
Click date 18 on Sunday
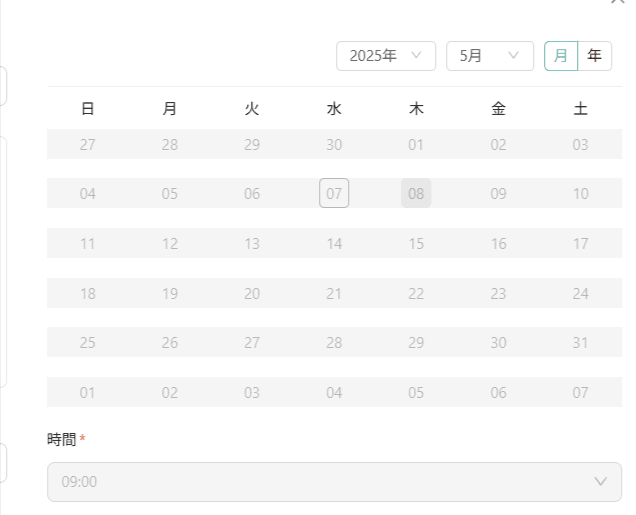(88, 293)
